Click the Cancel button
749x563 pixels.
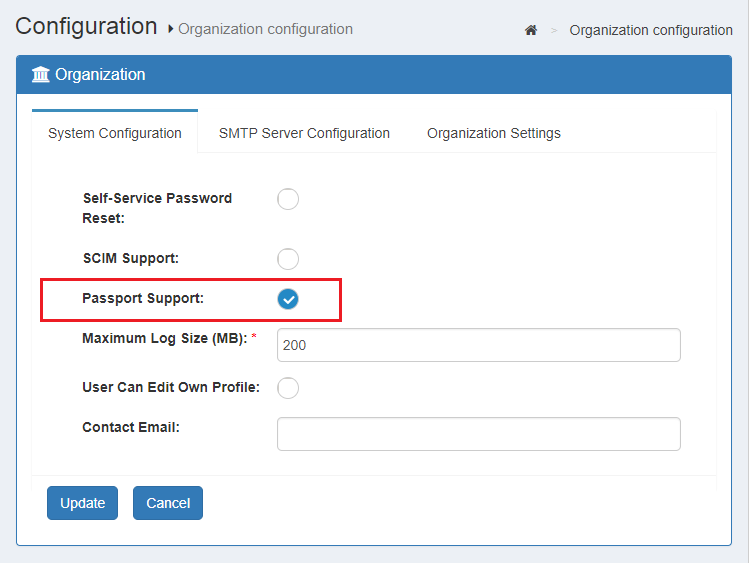pos(168,503)
